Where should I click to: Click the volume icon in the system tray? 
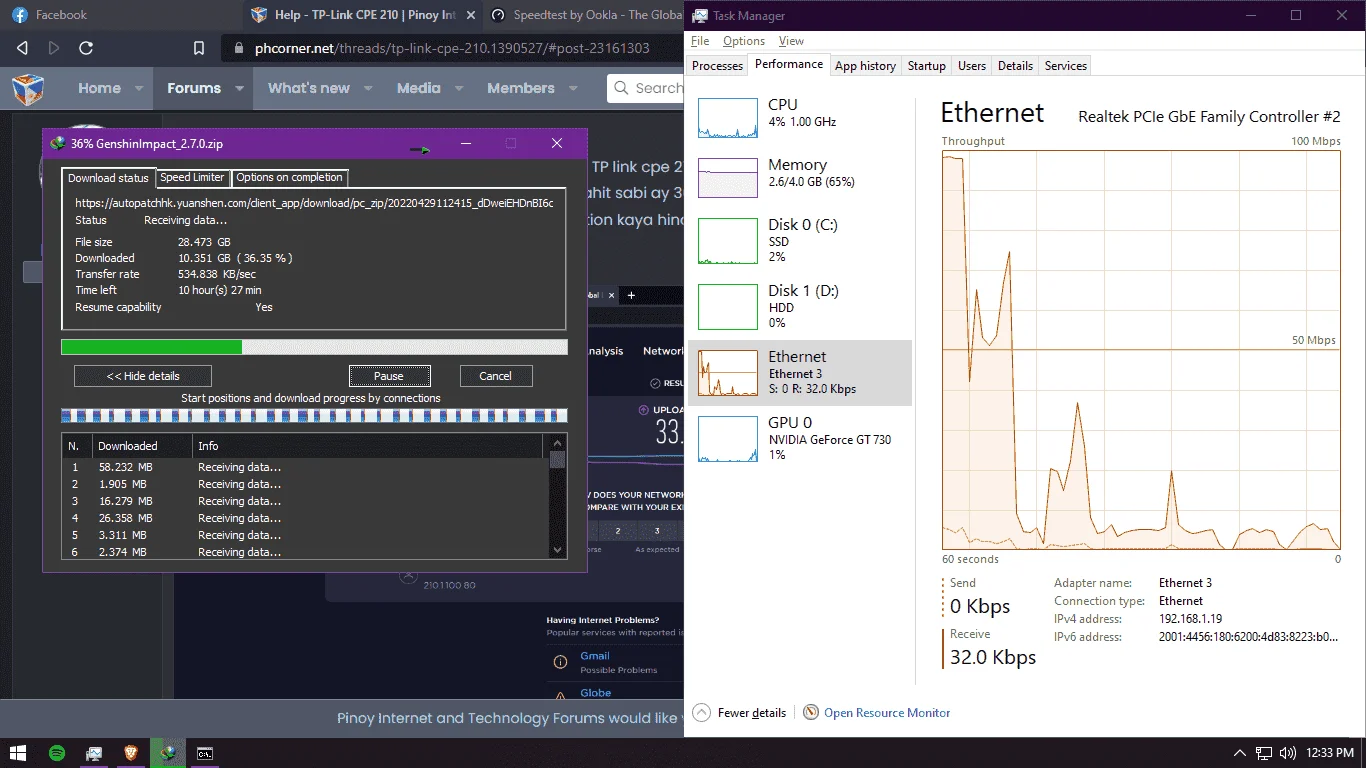click(1287, 753)
